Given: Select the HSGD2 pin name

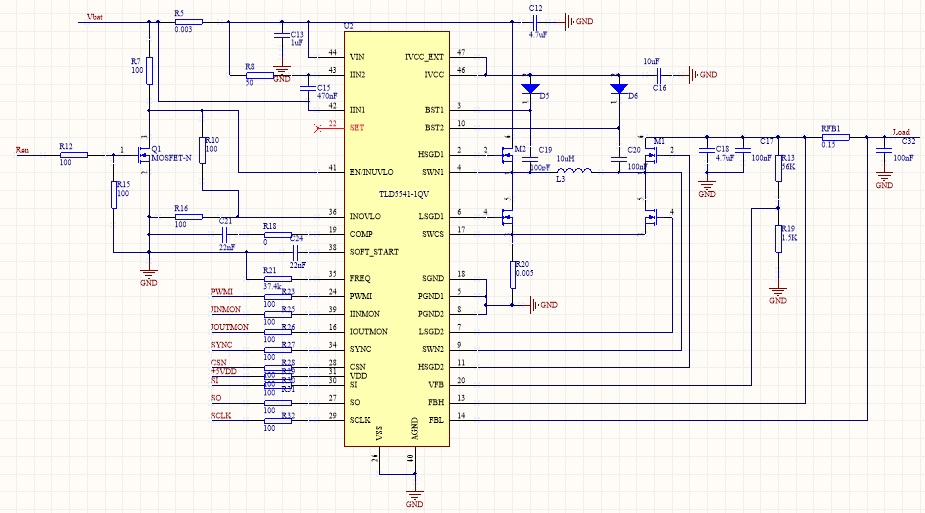Looking at the screenshot, I should [x=431, y=367].
